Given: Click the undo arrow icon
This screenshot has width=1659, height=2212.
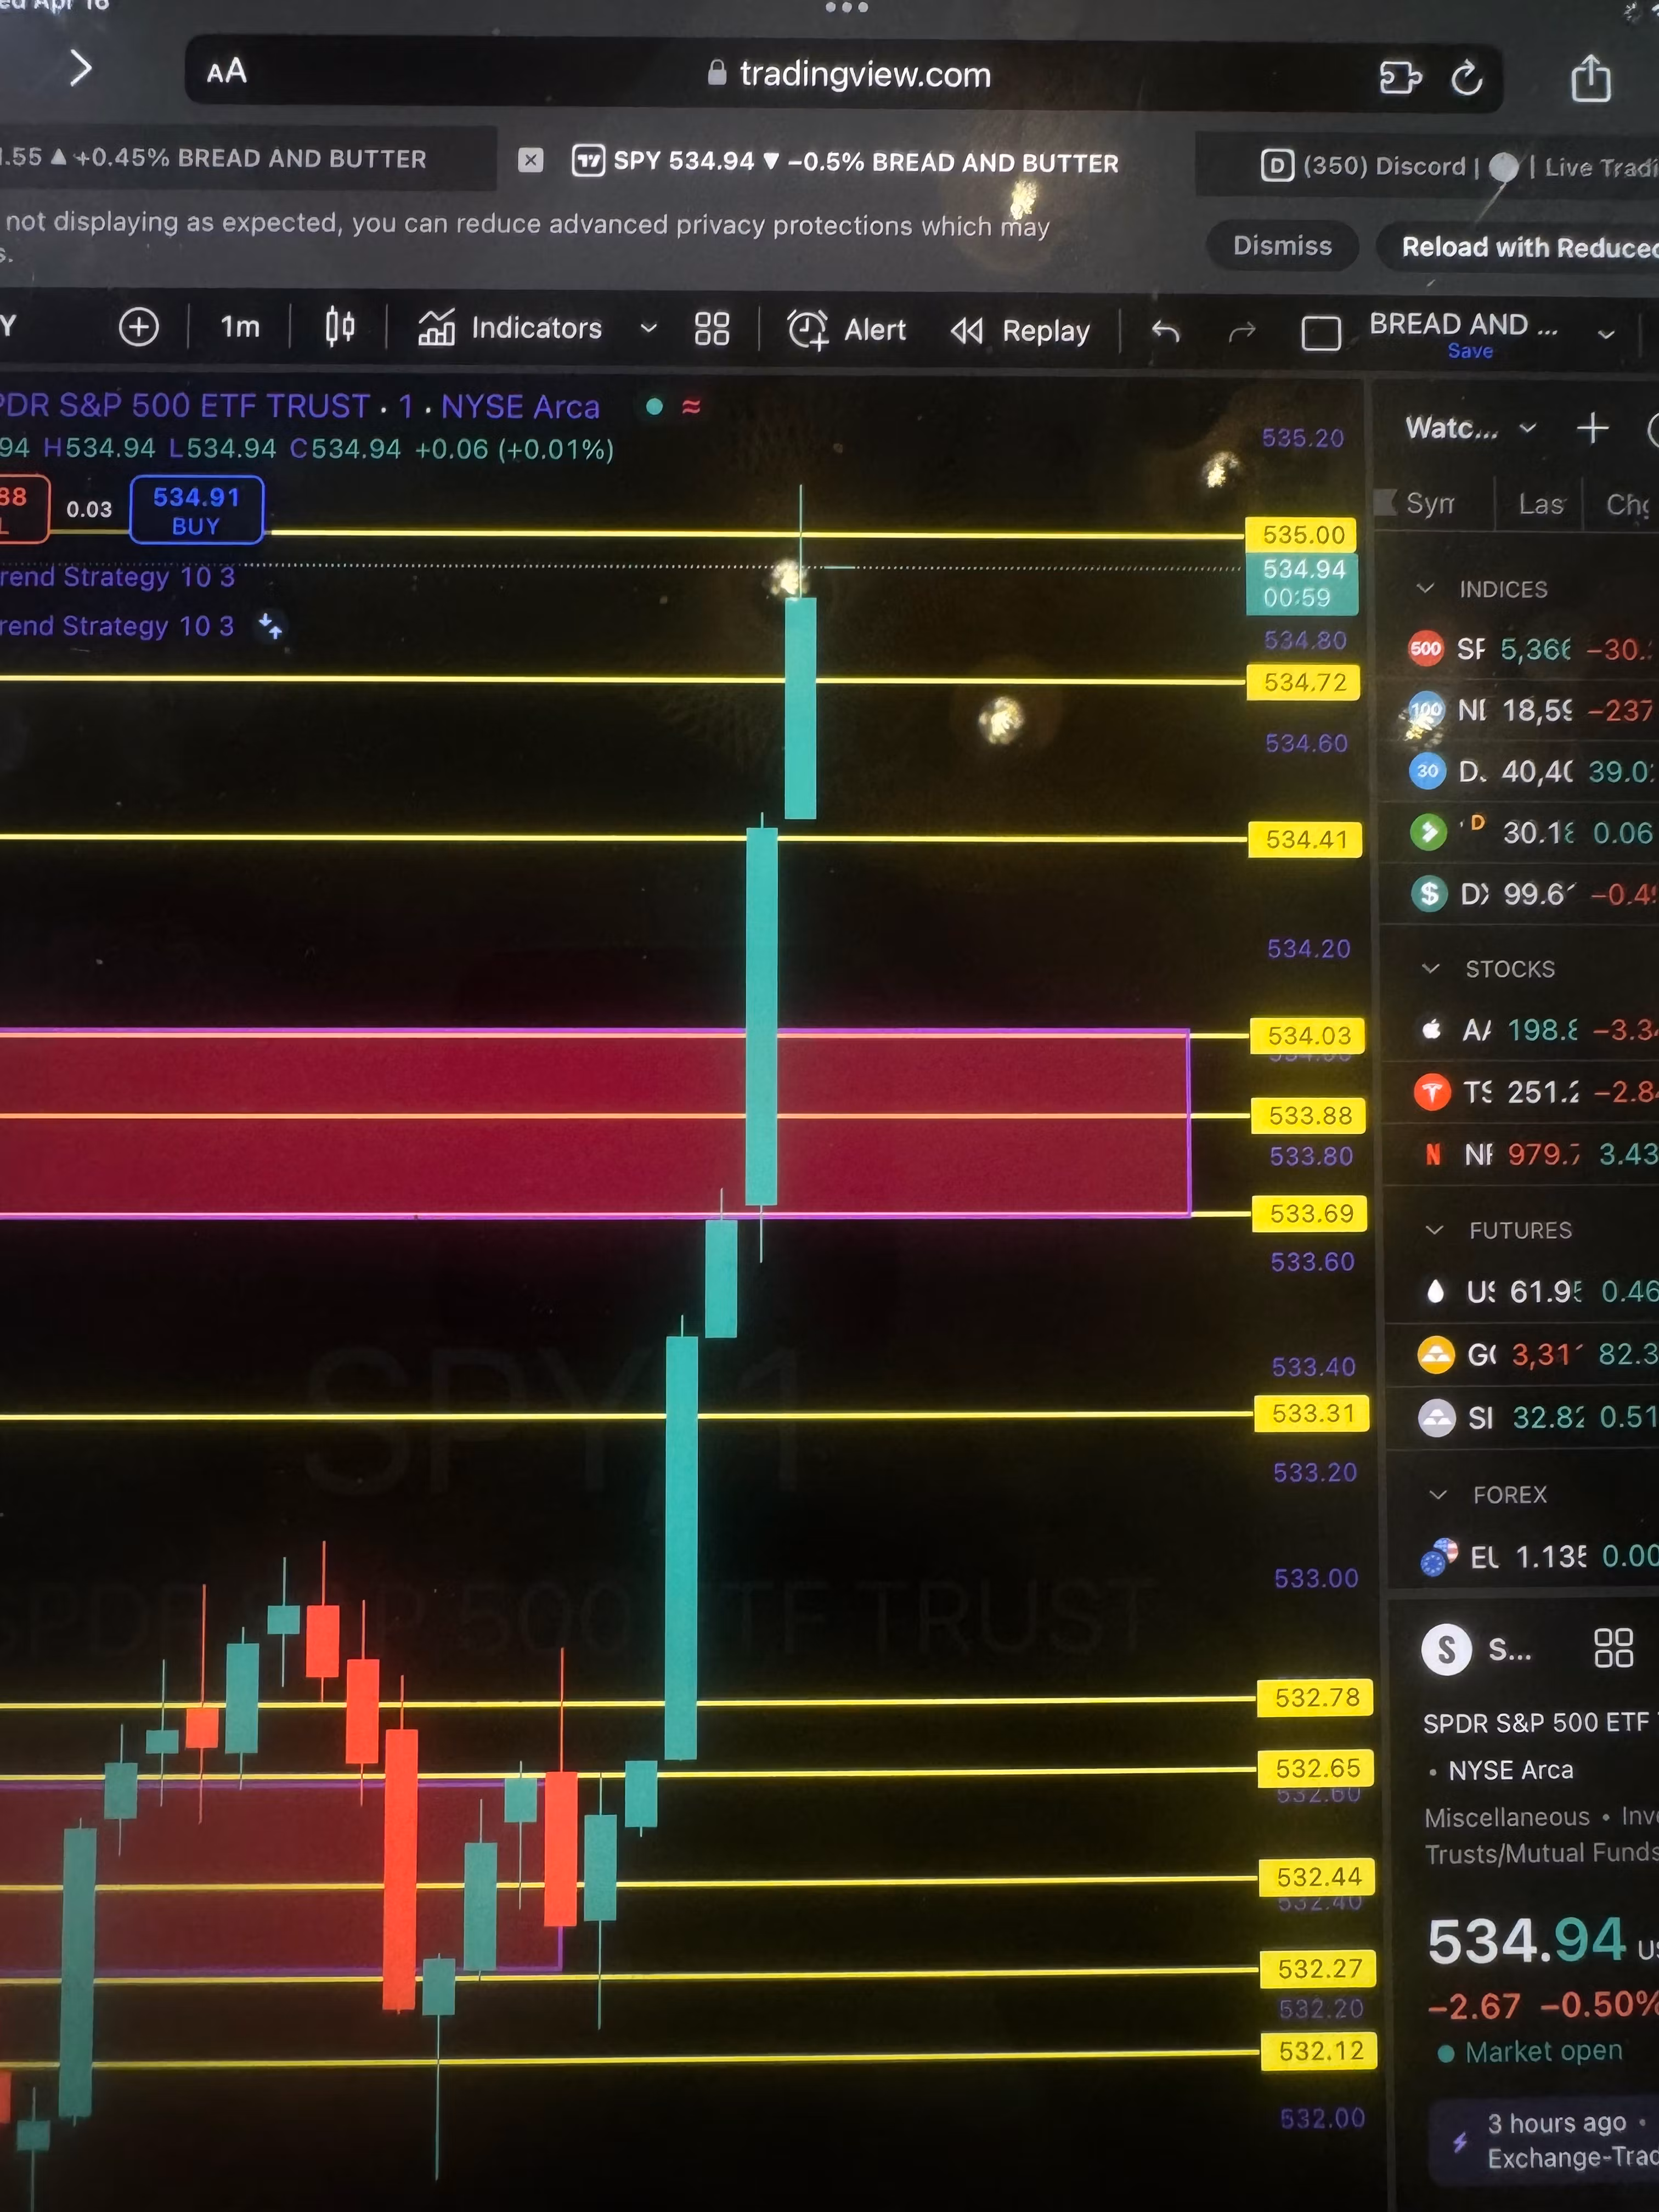Looking at the screenshot, I should [x=1165, y=331].
